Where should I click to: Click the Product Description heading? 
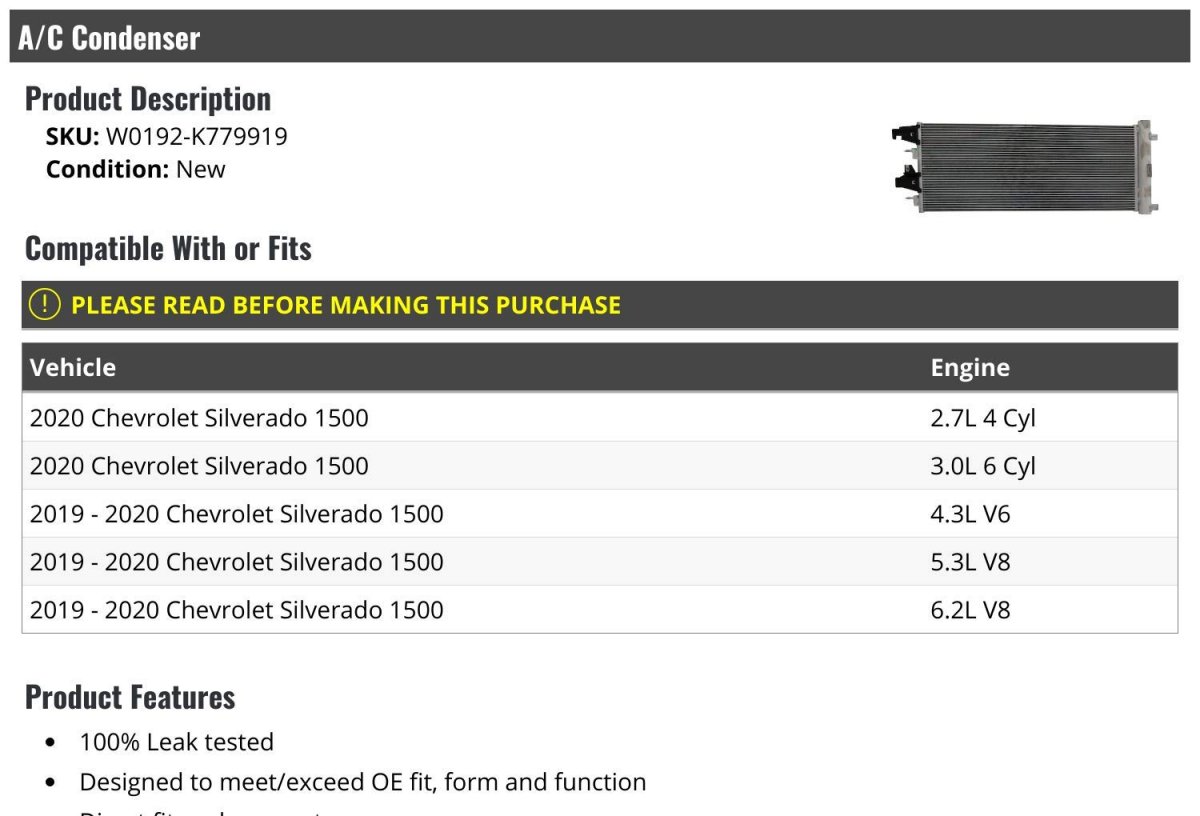148,99
